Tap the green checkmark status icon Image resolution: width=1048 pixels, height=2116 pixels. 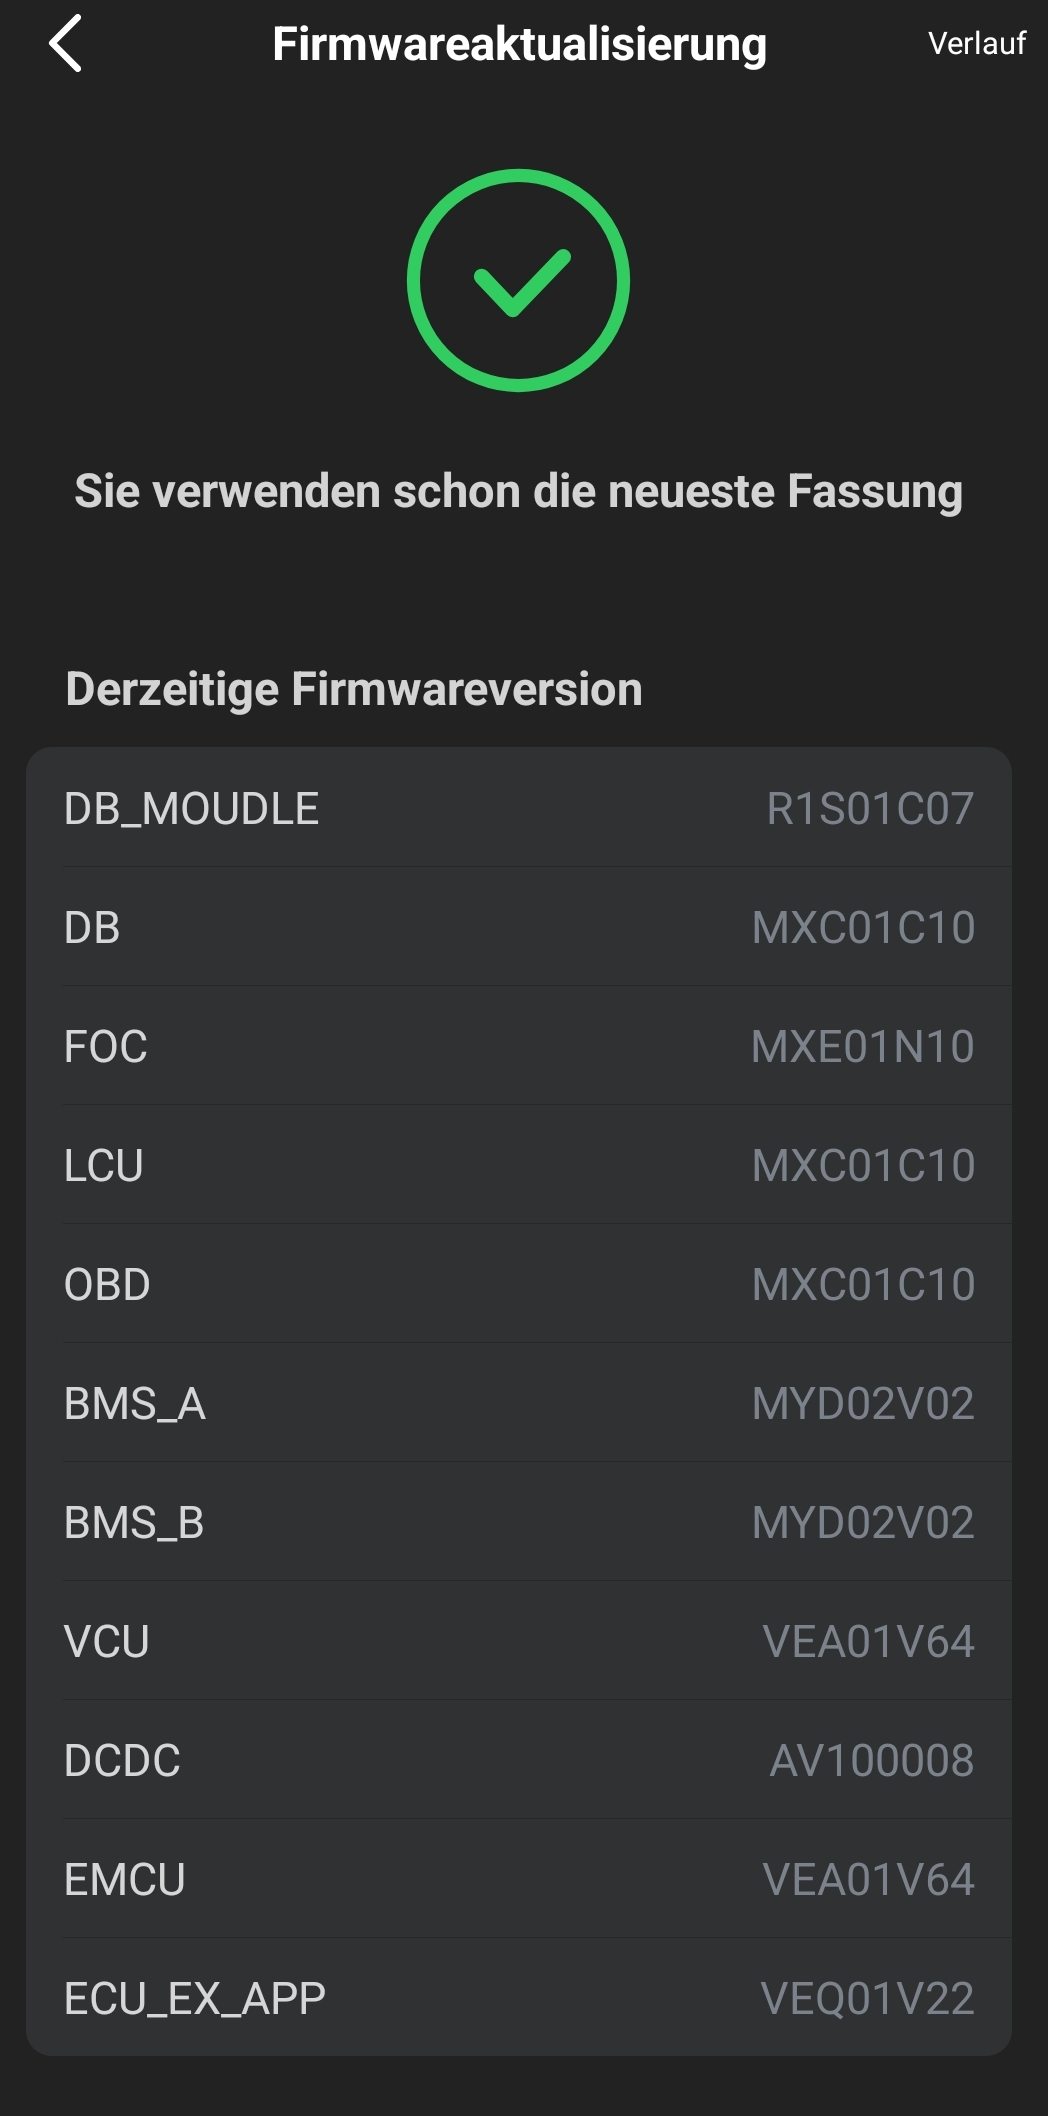point(518,281)
